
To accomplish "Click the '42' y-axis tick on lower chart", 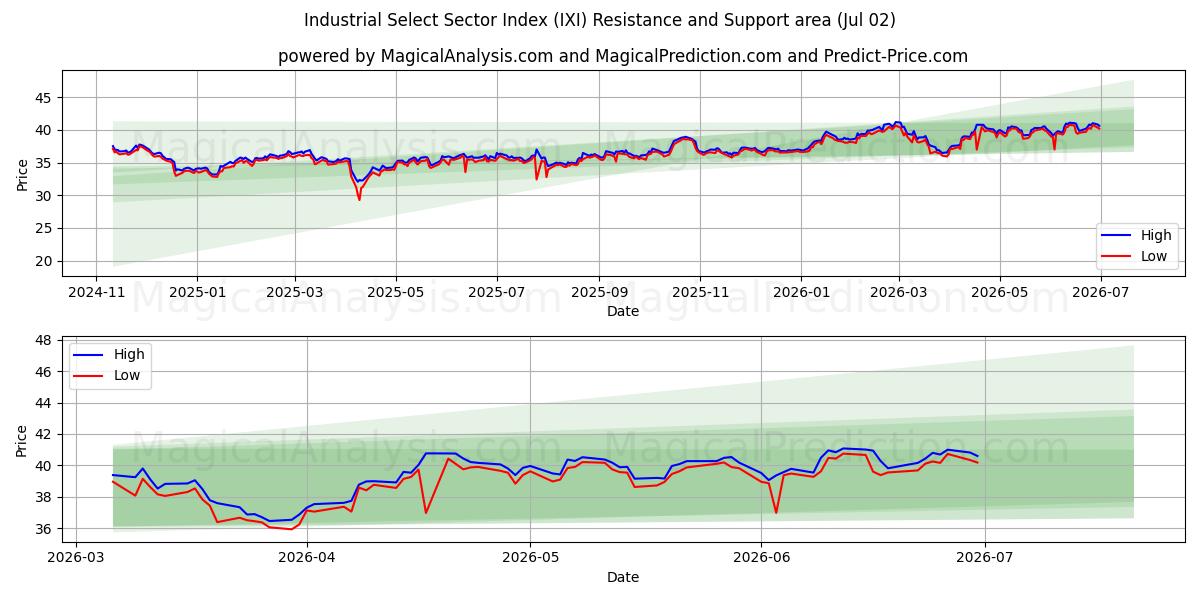I will (43, 435).
